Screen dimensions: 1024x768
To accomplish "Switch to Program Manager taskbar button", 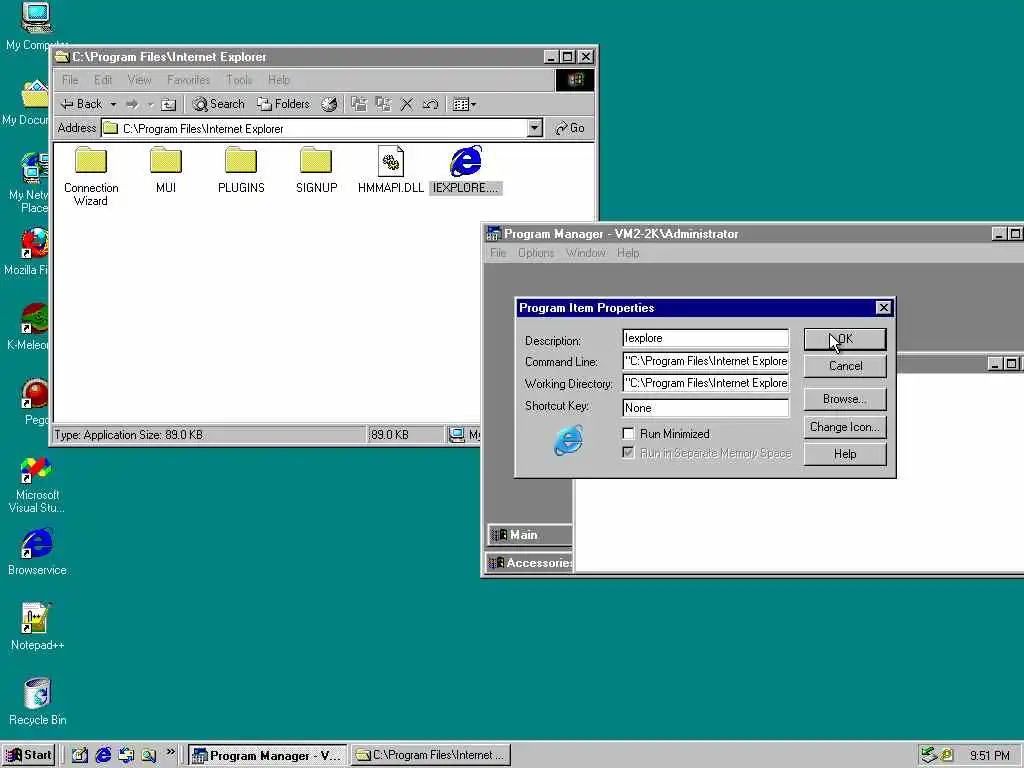I will pyautogui.click(x=267, y=755).
